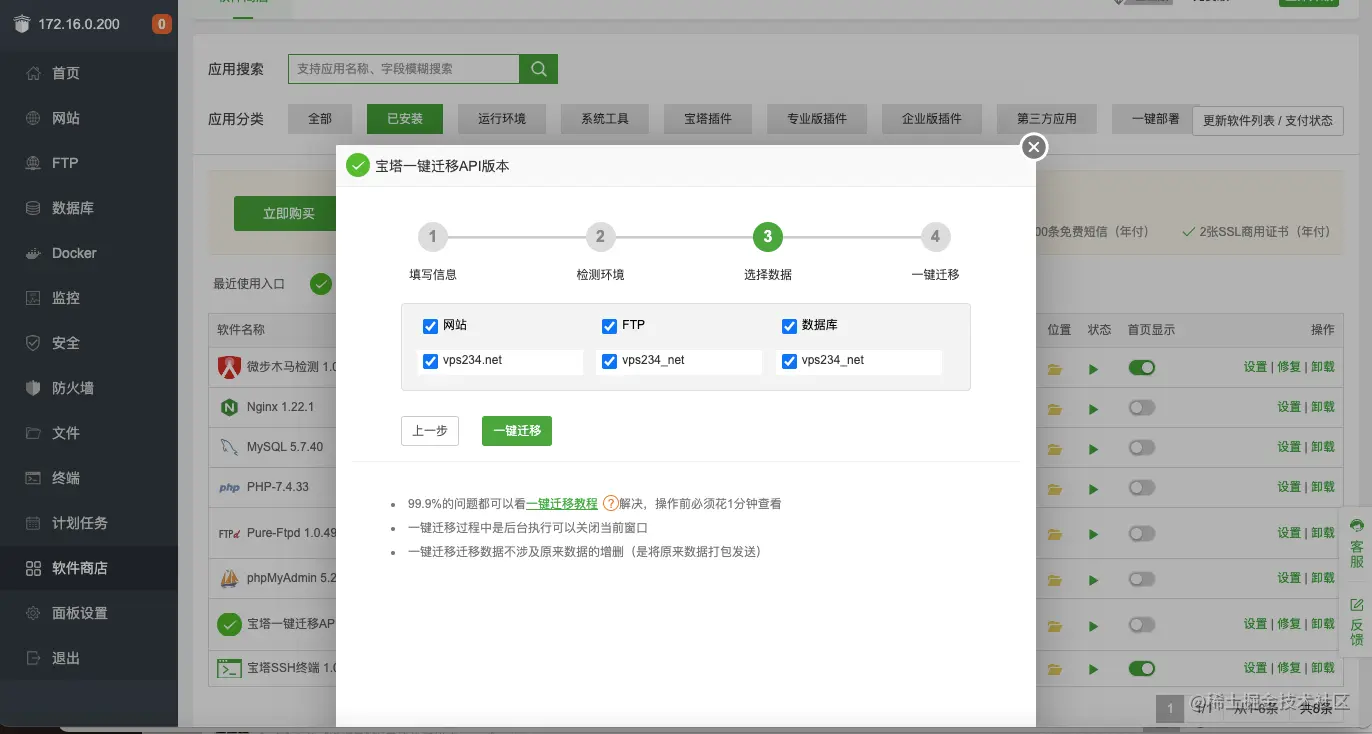
Task: Click 更新软件列表 / 支付状态 button
Action: click(1268, 120)
